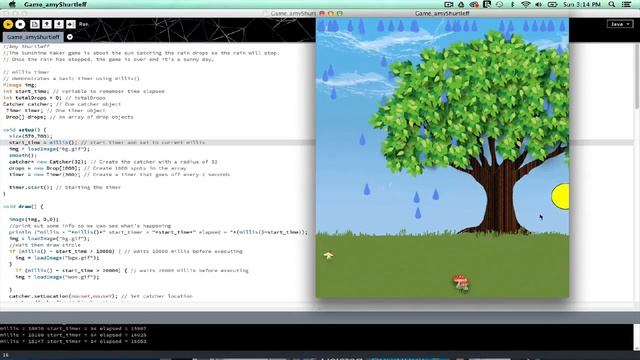Click the 'image(img, 0,0);' code line

click(x=34, y=219)
